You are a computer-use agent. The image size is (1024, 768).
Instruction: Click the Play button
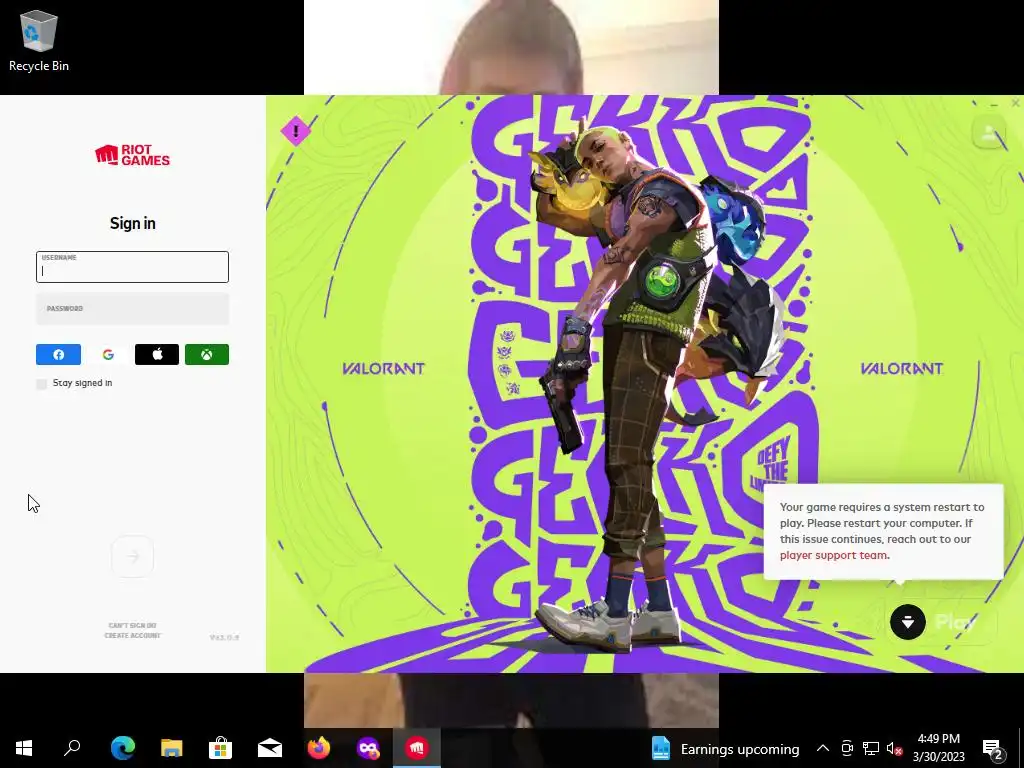click(955, 622)
